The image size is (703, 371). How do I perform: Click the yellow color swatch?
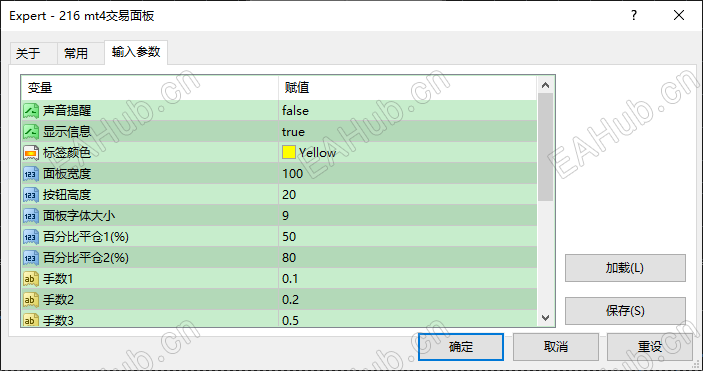coord(289,152)
